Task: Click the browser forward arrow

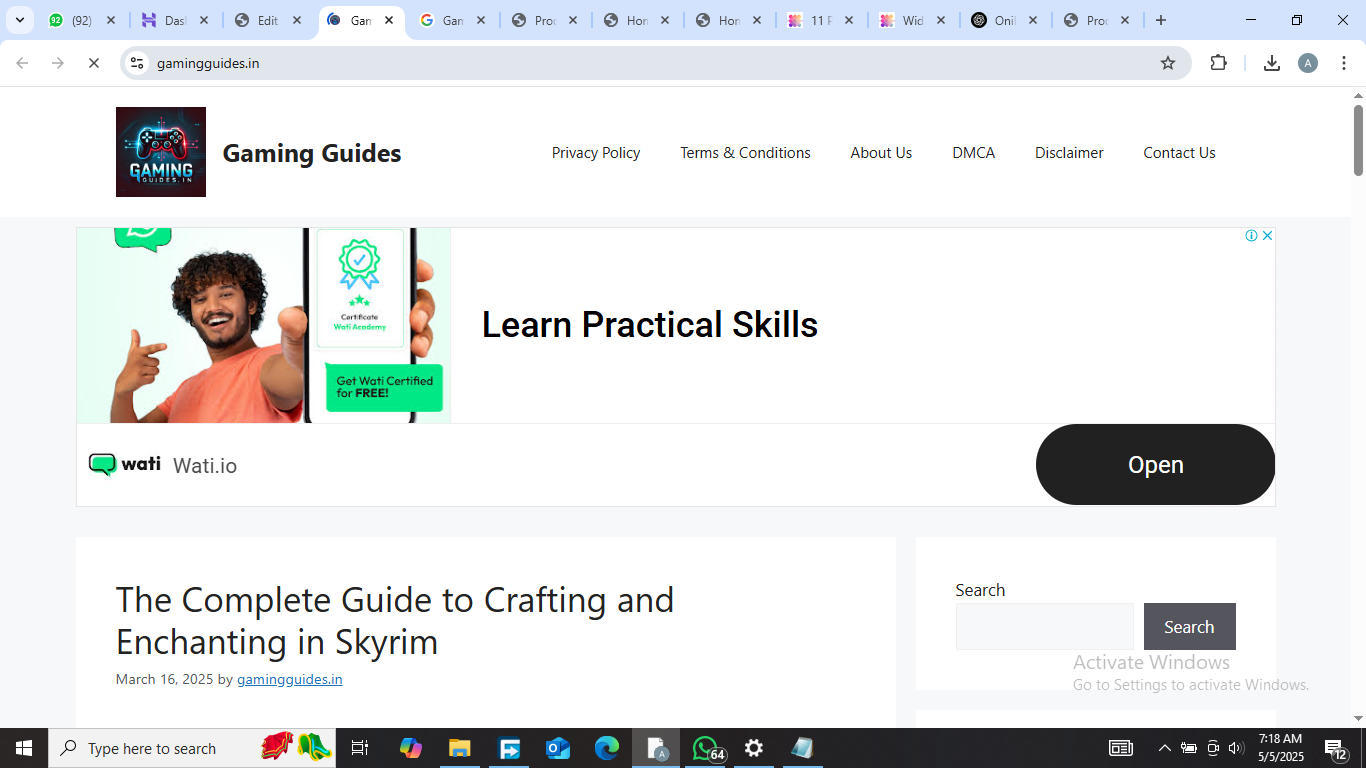Action: [x=58, y=63]
